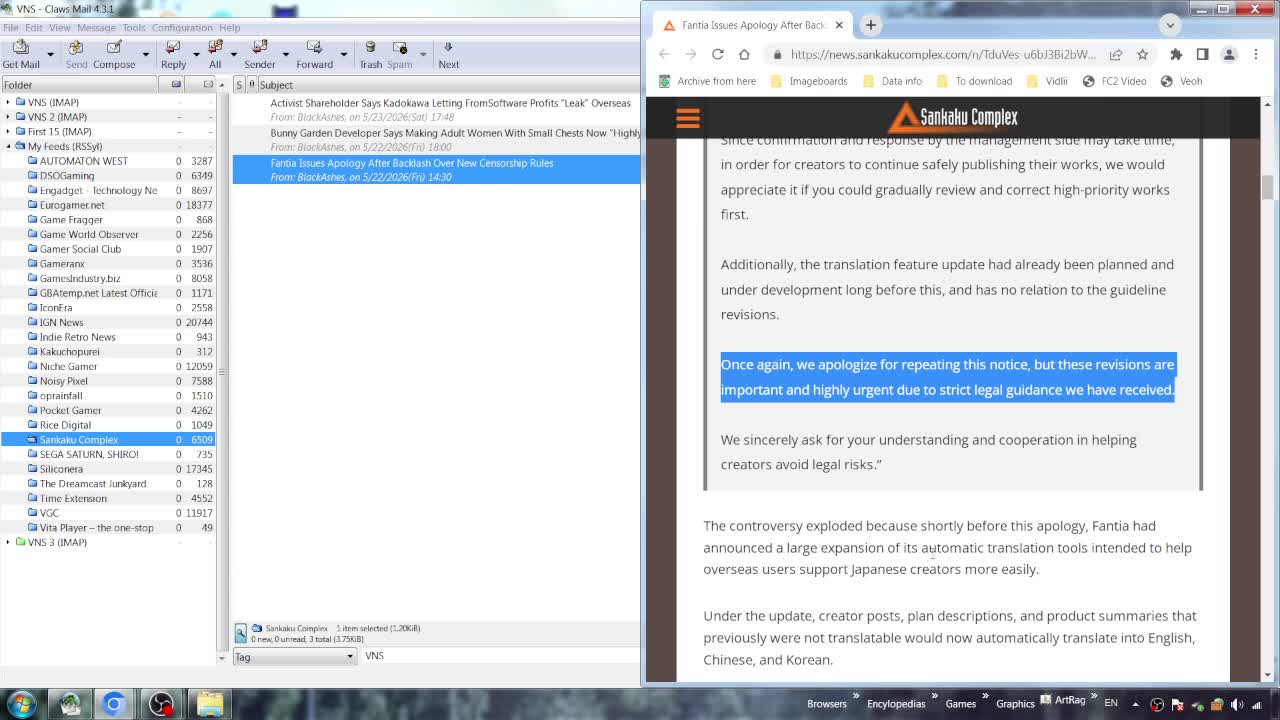The image size is (1280, 720).
Task: Open the FC2 Video bookmark
Action: [x=1114, y=81]
